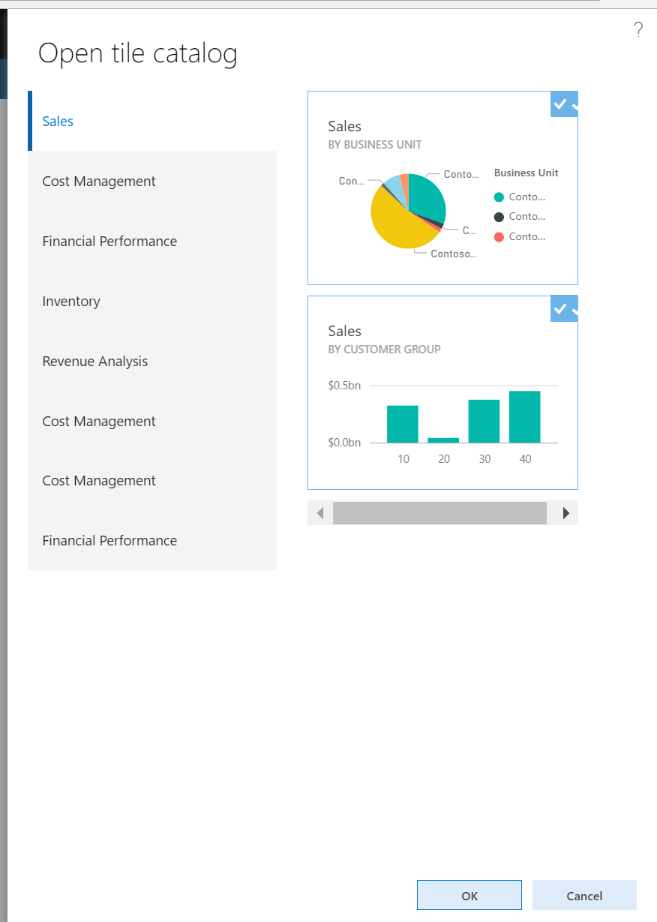Click the Sales by Business Unit tile title
The height and width of the screenshot is (922, 657).
coord(345,126)
